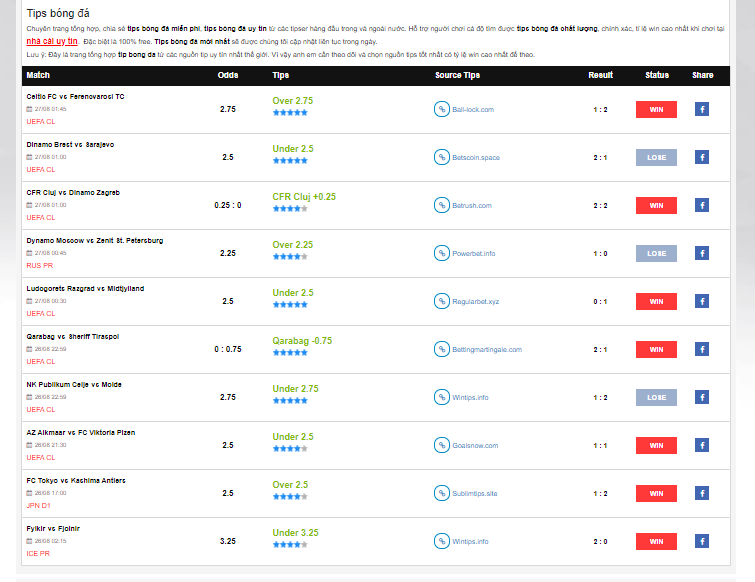Select the 'Over 2.75' tip text
This screenshot has width=755, height=582.
[292, 101]
